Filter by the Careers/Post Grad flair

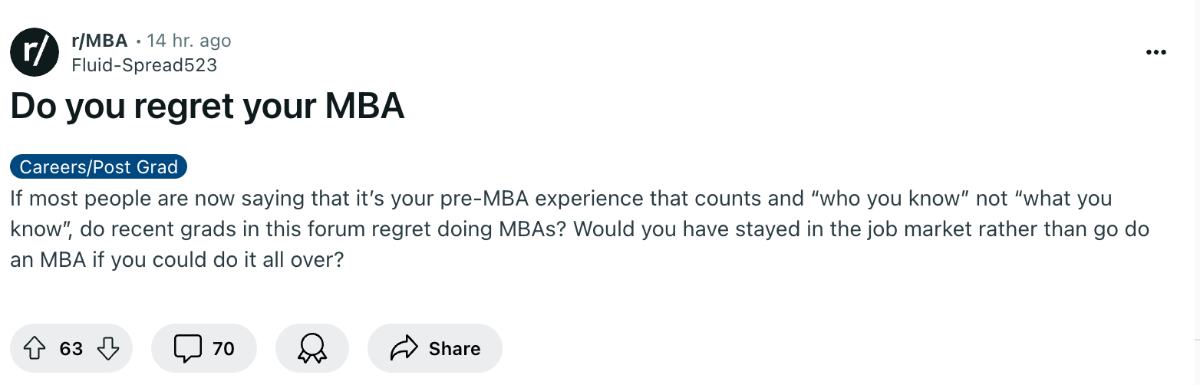coord(99,167)
